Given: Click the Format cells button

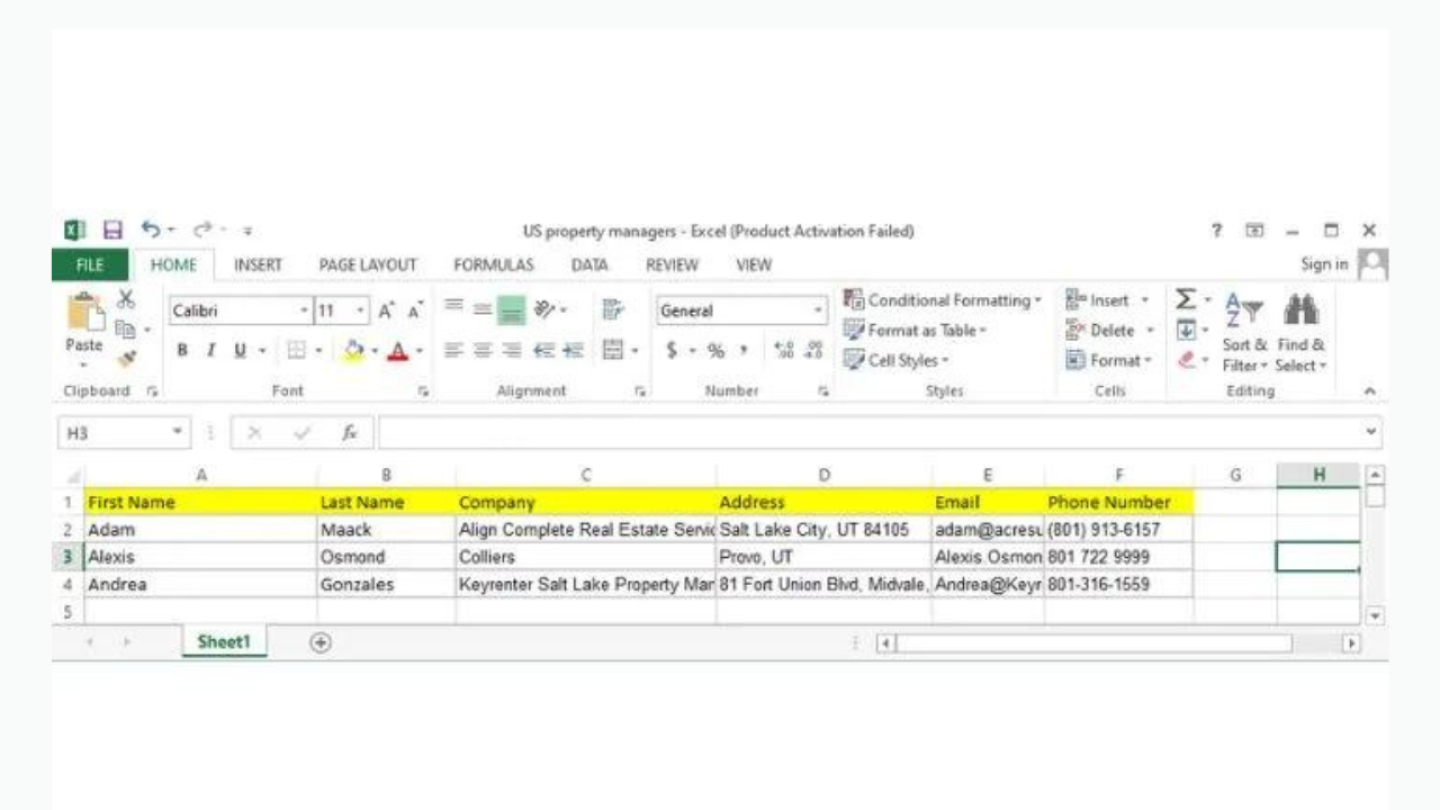Looking at the screenshot, I should pyautogui.click(x=1109, y=360).
